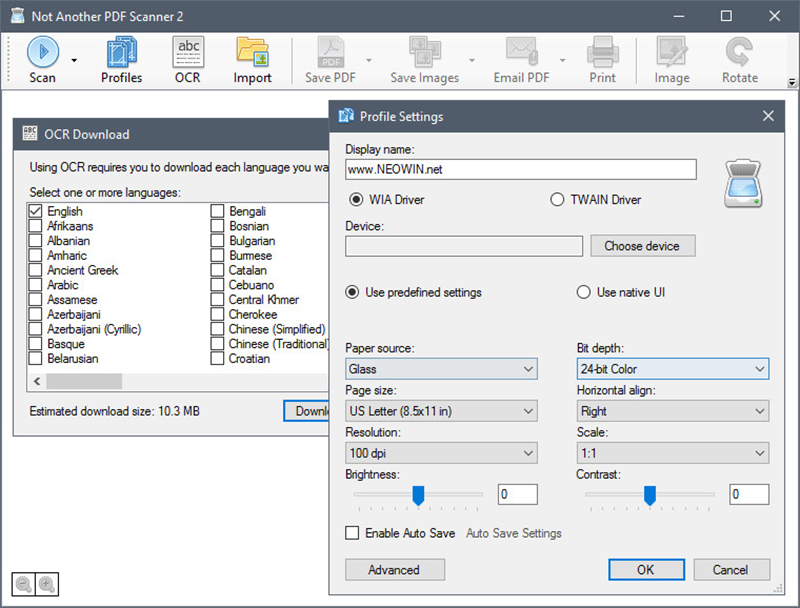Check the Afrikaans language checkbox
This screenshot has width=800, height=608.
36,227
